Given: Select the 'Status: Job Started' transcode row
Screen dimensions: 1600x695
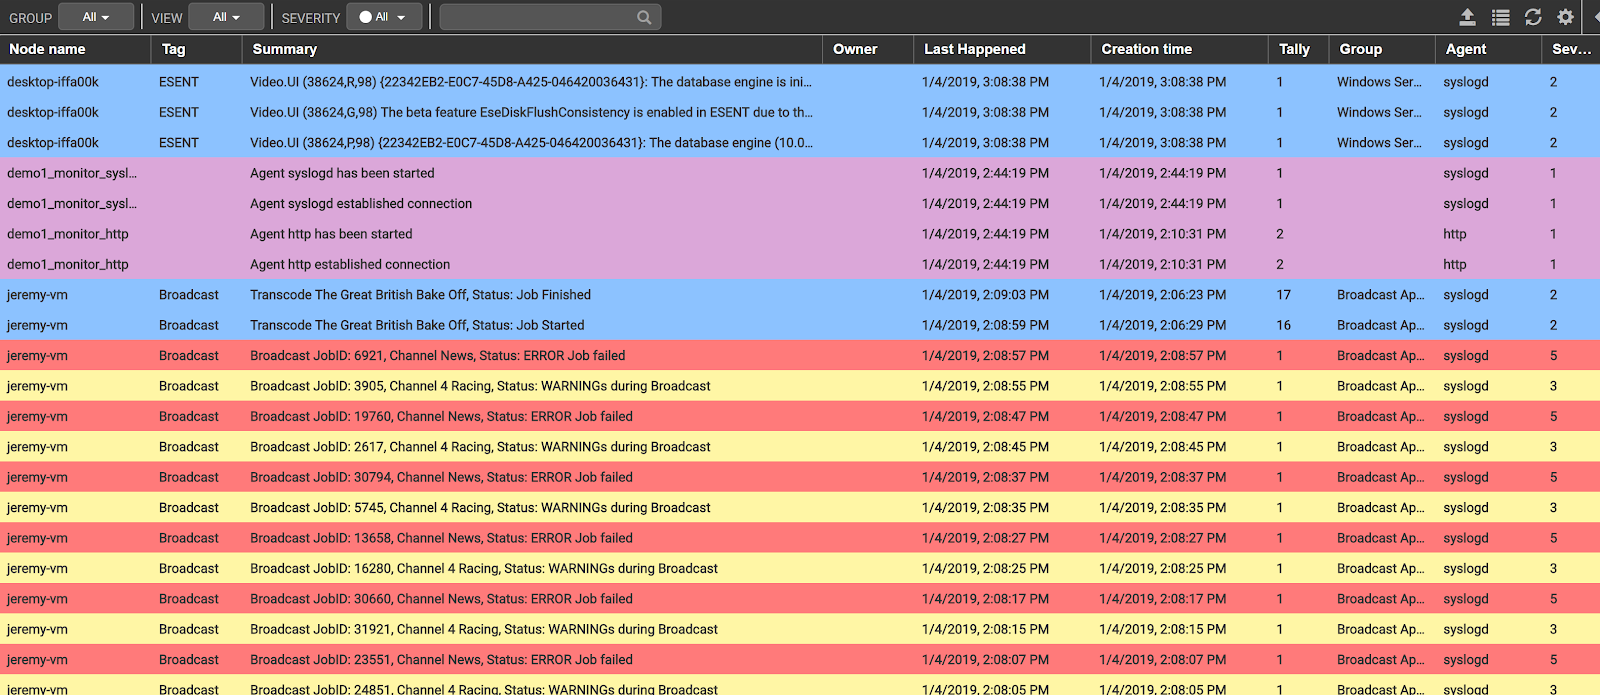Looking at the screenshot, I should (800, 325).
